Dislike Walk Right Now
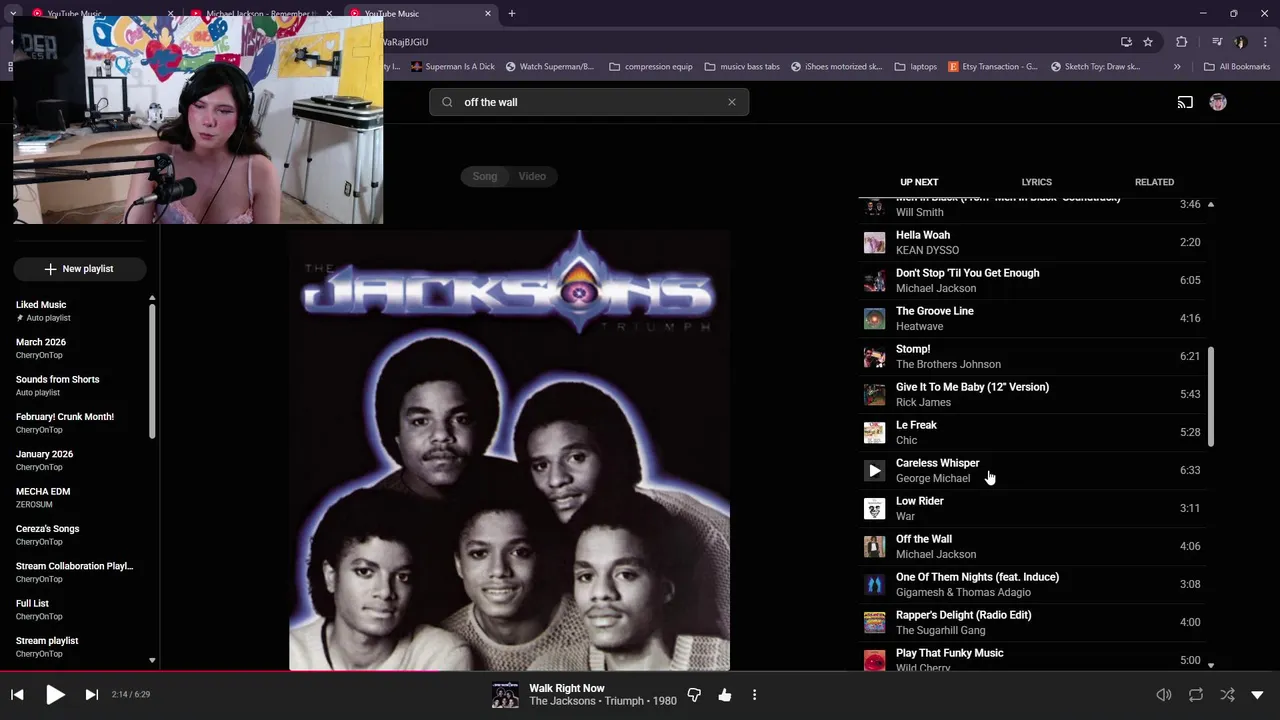The image size is (1280, 720). 694,695
